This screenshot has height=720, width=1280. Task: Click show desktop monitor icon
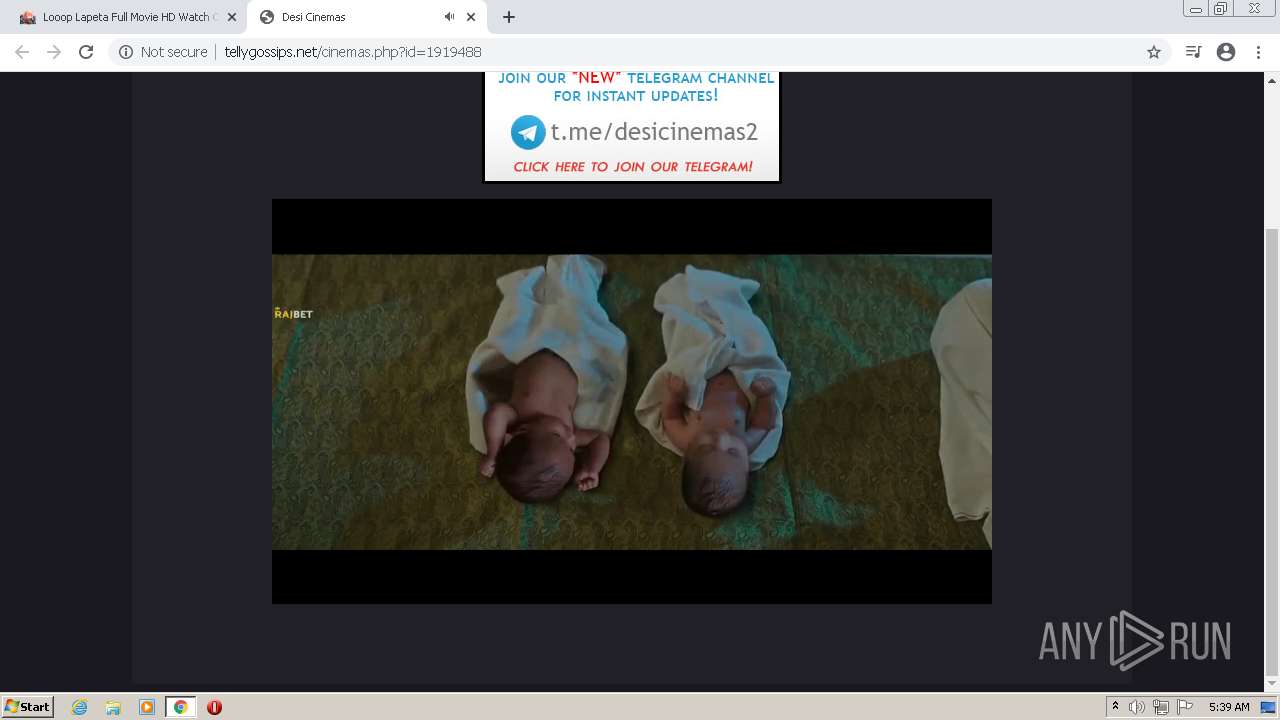(x=1269, y=707)
